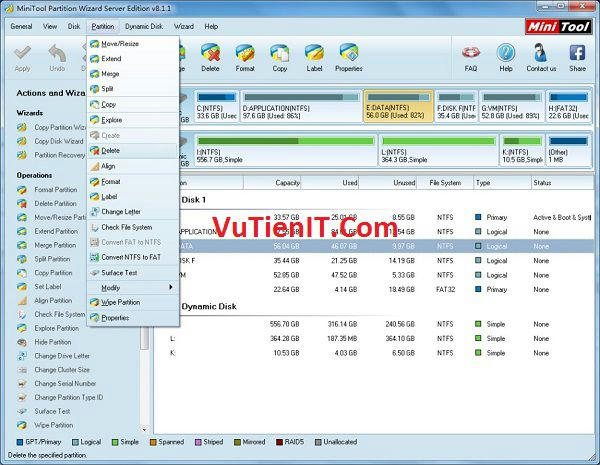Select the I:(NTFS) 556.7 GB volume block
Image resolution: width=600 pixels, height=465 pixels.
(x=285, y=150)
